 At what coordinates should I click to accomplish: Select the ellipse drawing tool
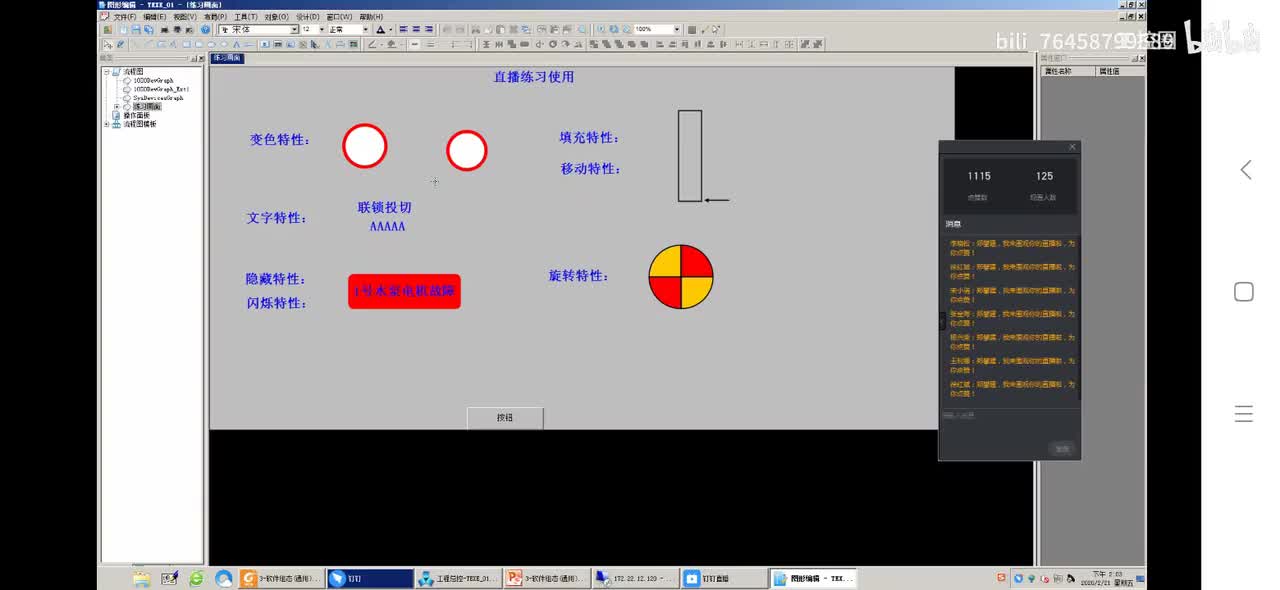(211, 44)
